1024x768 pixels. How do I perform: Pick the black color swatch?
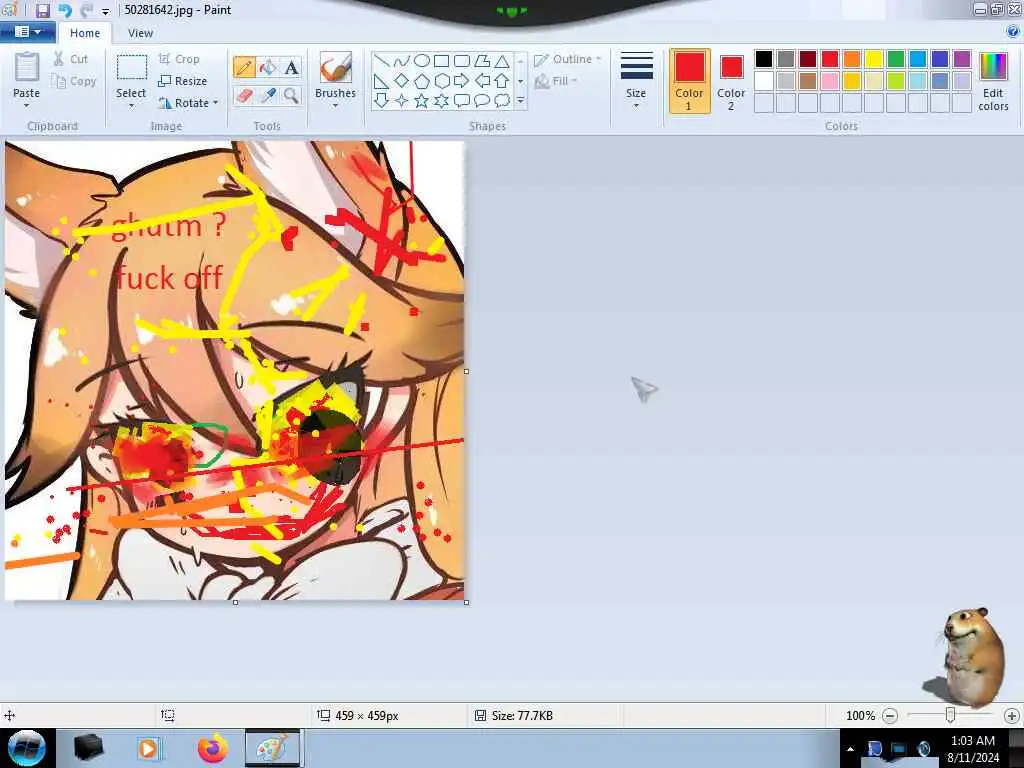764,59
